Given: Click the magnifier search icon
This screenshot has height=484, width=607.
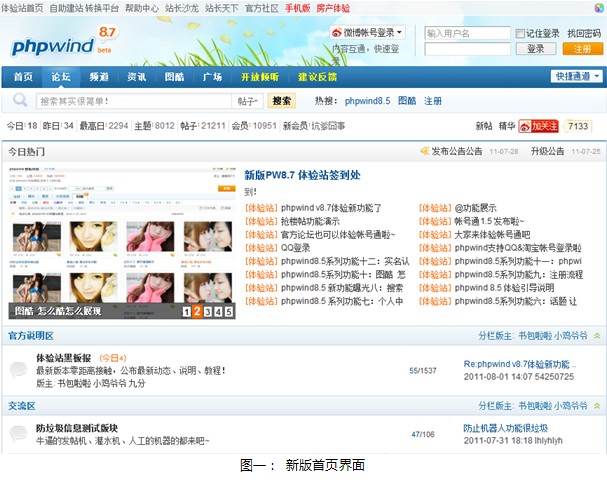Looking at the screenshot, I should (20, 100).
